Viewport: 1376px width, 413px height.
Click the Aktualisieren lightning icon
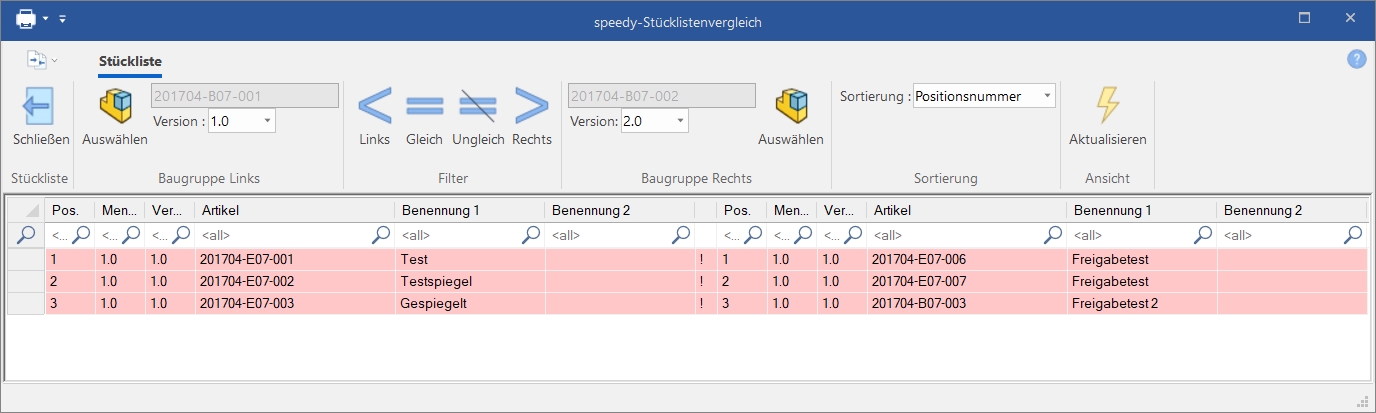1107,106
